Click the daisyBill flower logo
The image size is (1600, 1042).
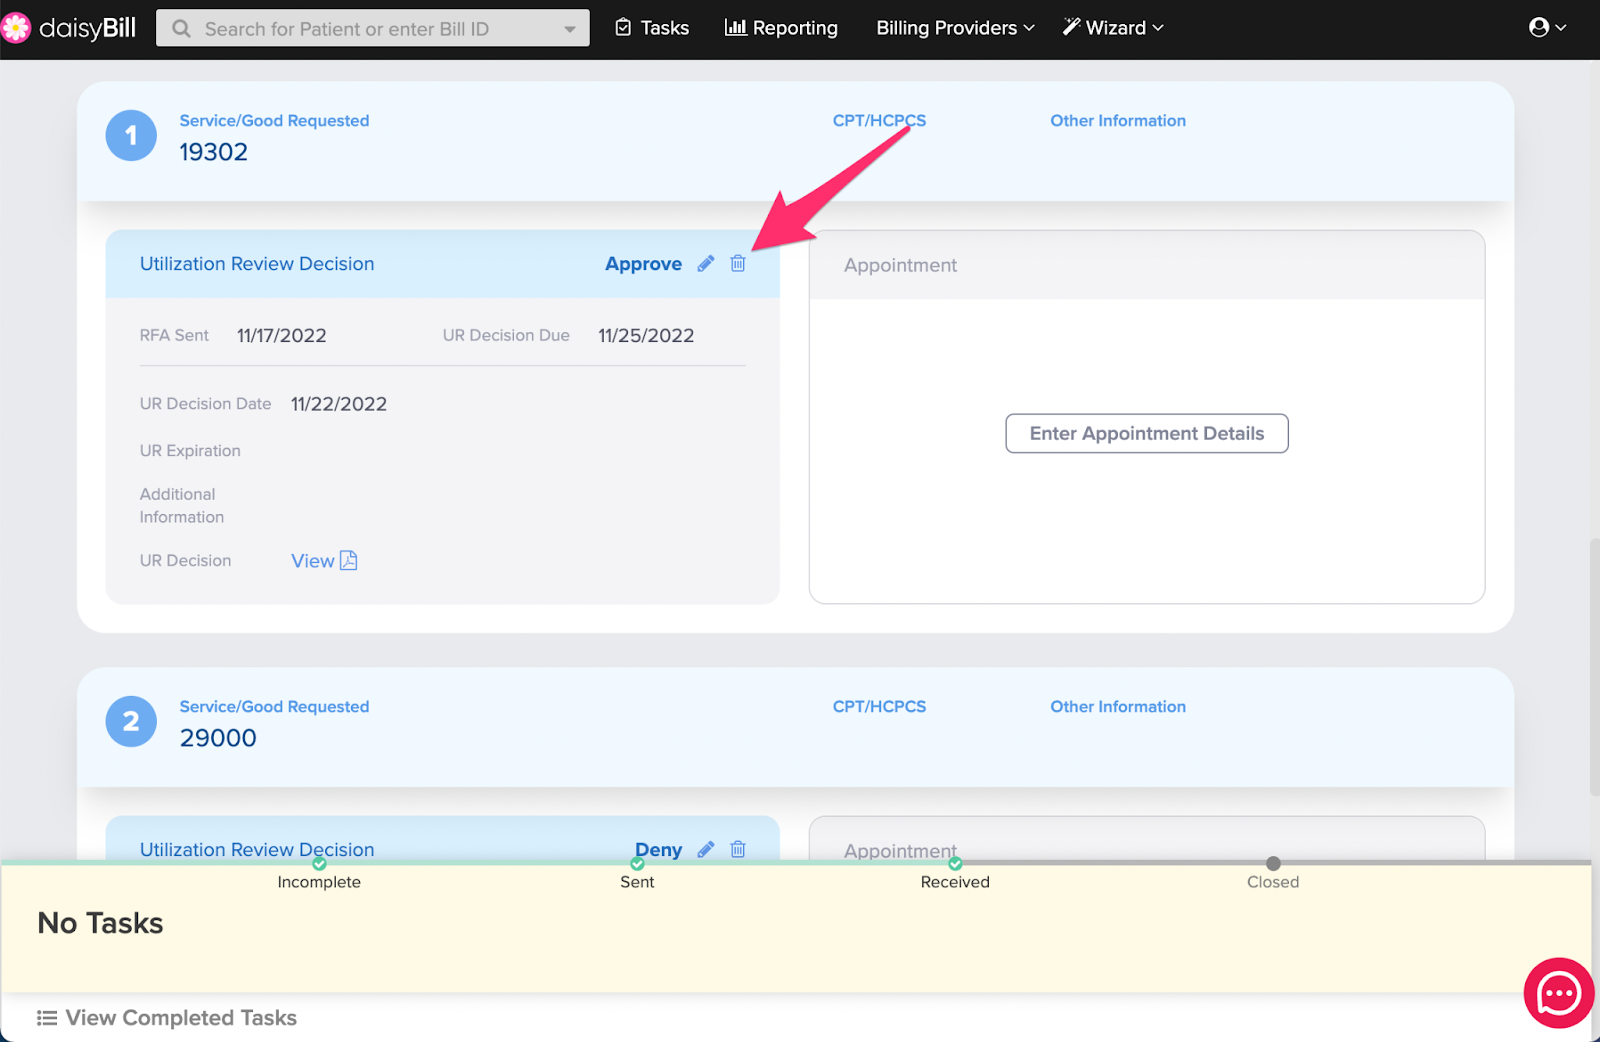point(15,28)
